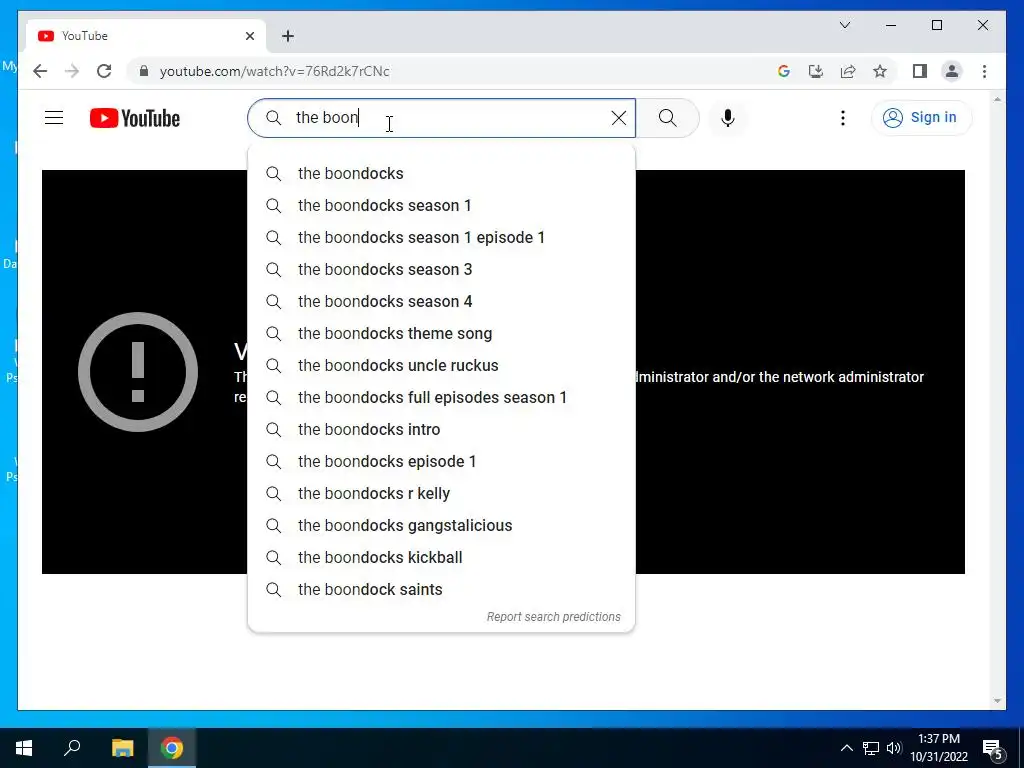The image size is (1024, 768).
Task: Select "the boondocks full episodes season 1"
Action: click(441, 397)
